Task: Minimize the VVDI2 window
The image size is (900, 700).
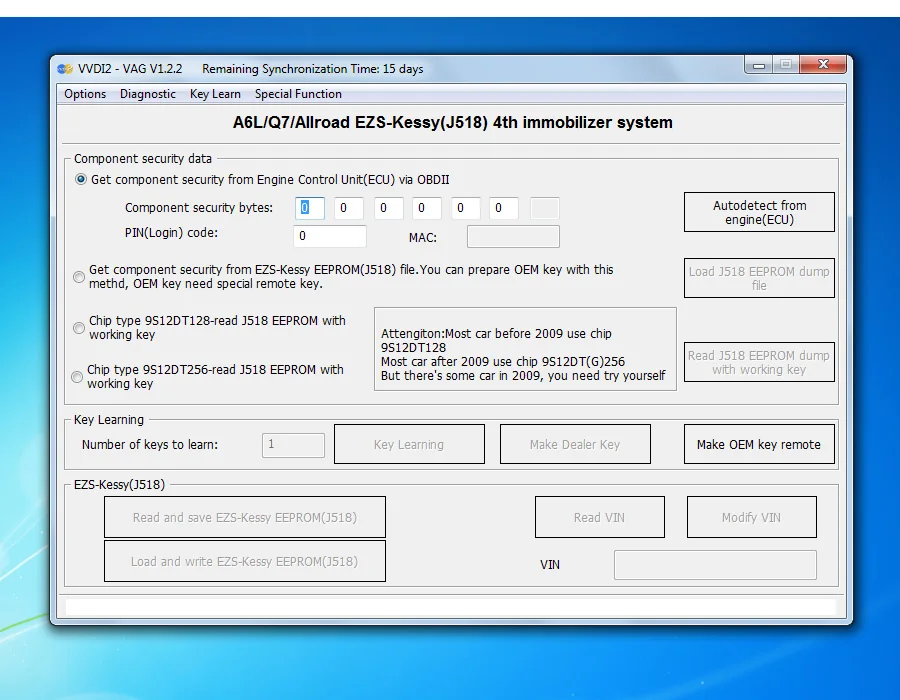Action: pyautogui.click(x=759, y=65)
